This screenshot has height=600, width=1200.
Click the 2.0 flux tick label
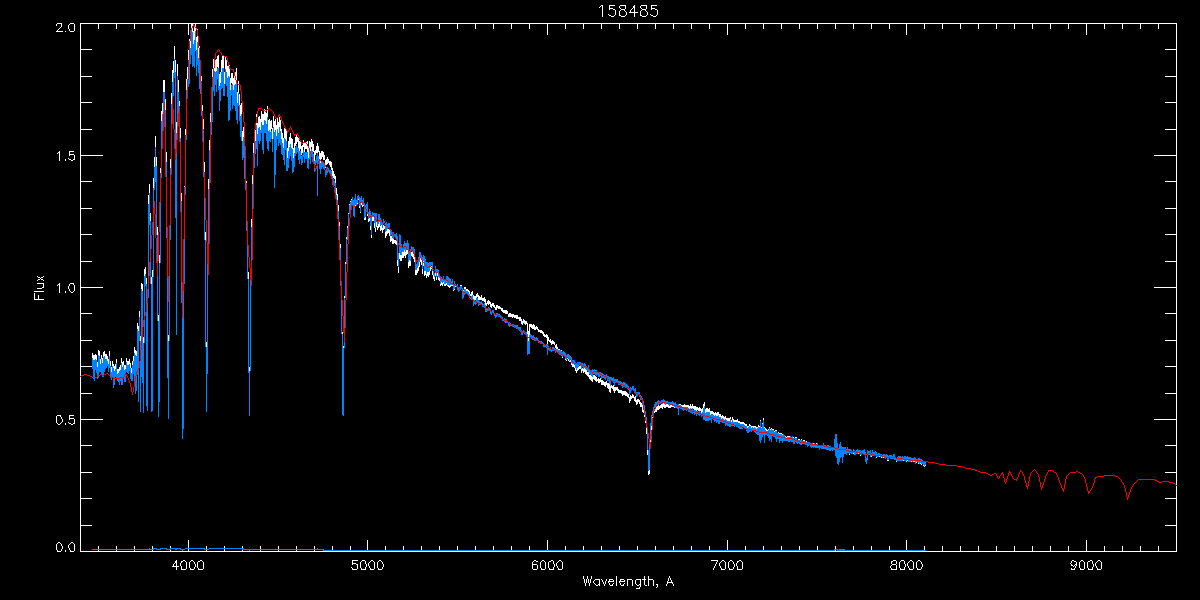(x=66, y=28)
